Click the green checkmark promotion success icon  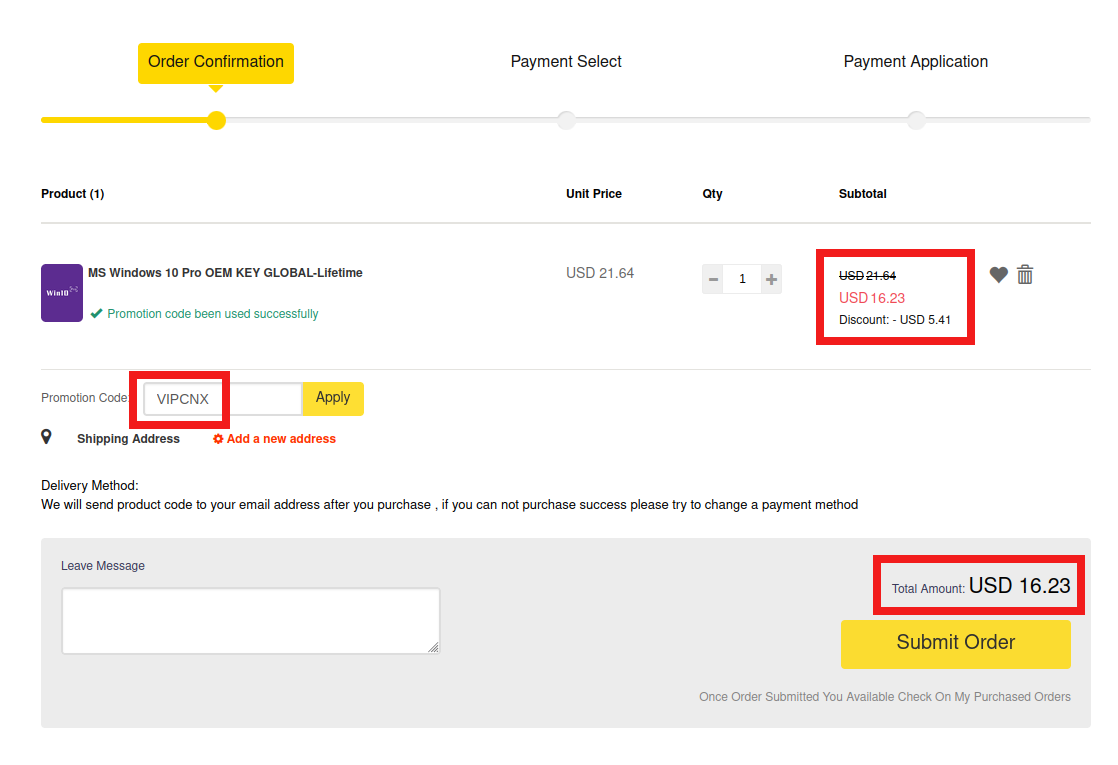[96, 314]
